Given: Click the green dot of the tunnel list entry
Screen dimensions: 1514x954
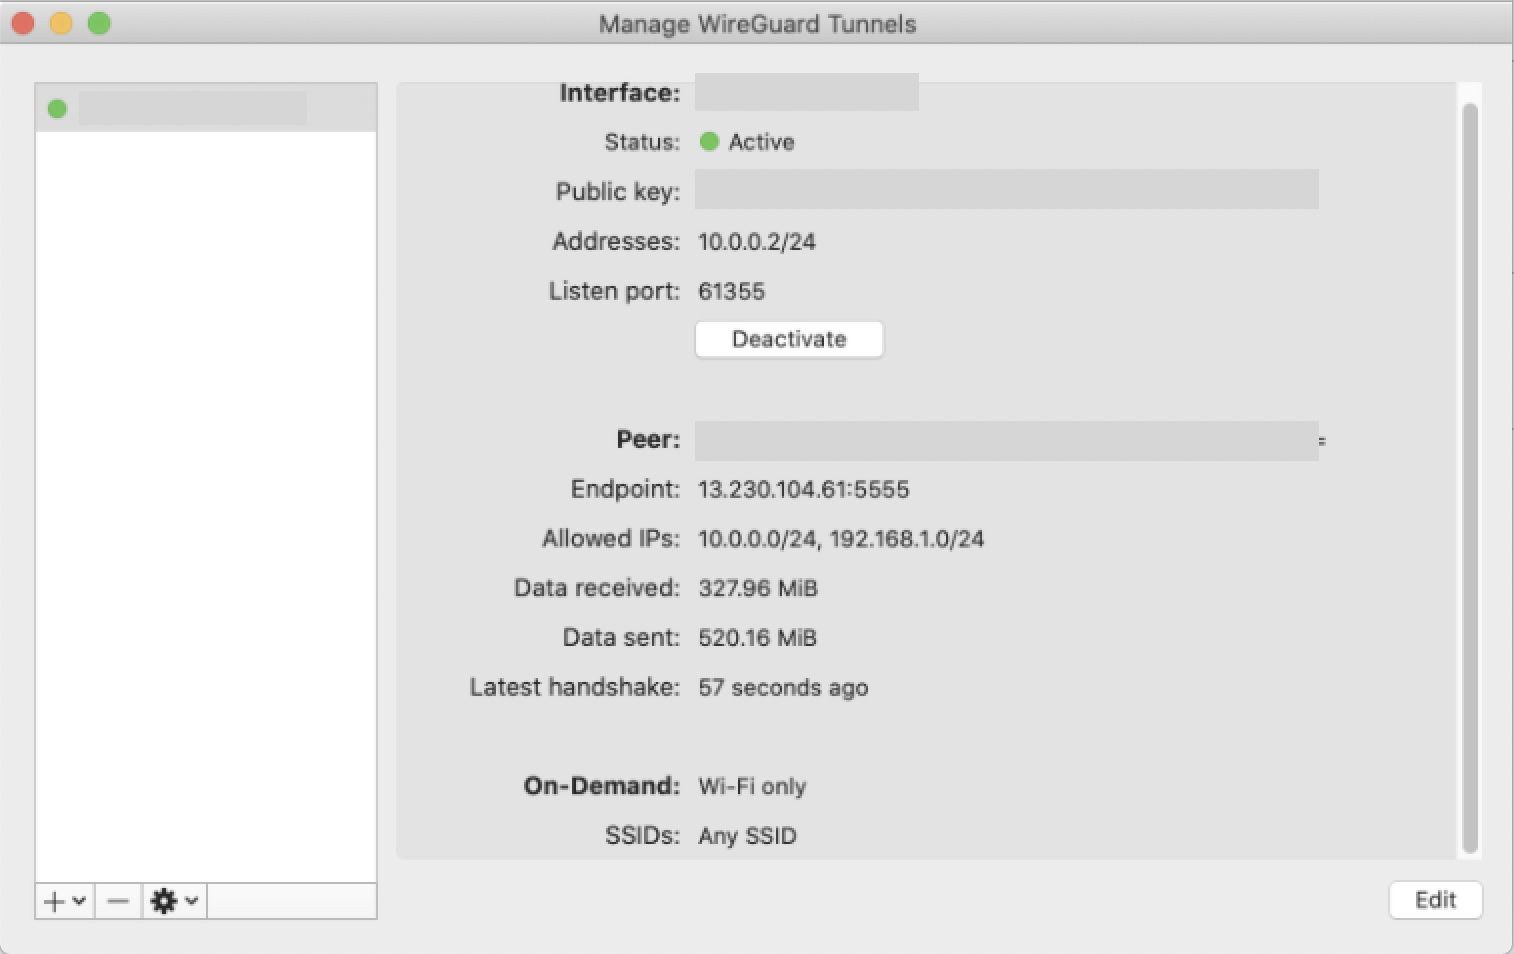Looking at the screenshot, I should click(57, 108).
